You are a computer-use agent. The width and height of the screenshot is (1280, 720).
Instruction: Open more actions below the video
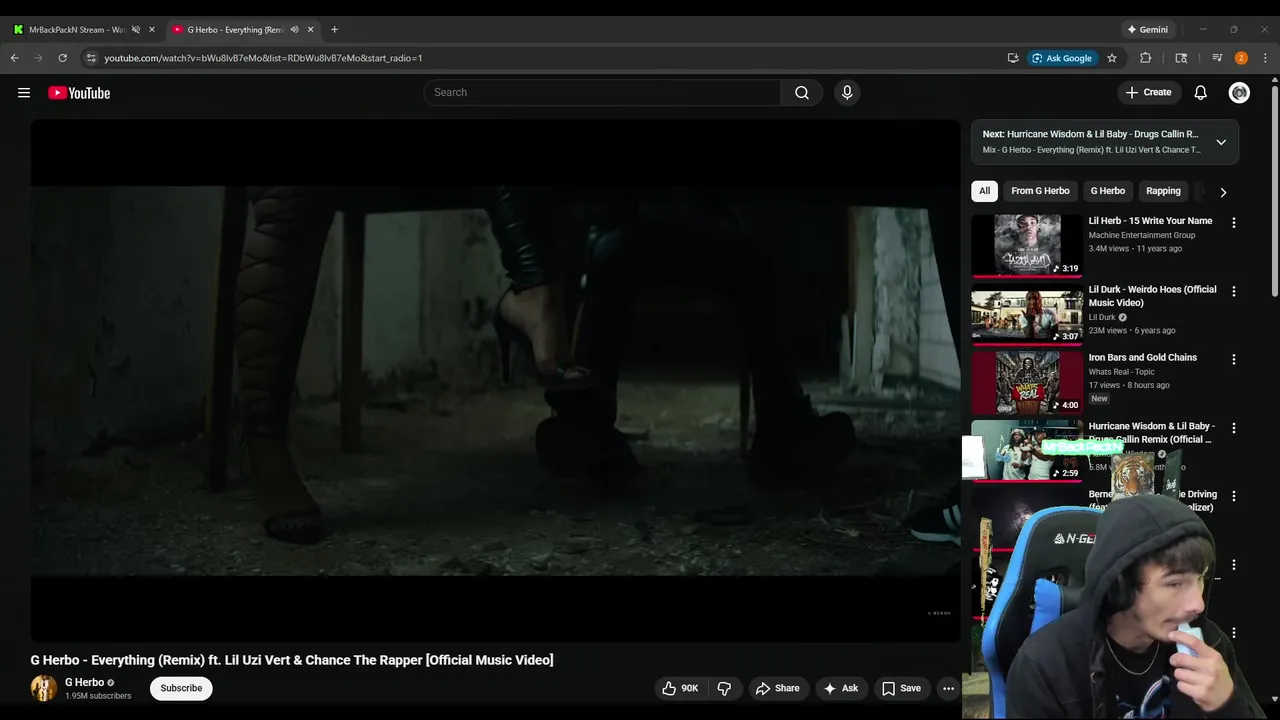(x=948, y=688)
